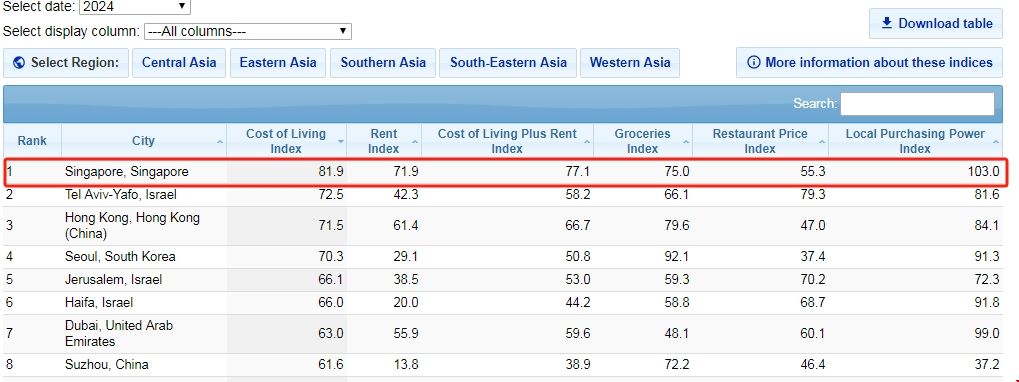Click the globe icon beside Select Region
This screenshot has height=382, width=1019.
[x=19, y=63]
